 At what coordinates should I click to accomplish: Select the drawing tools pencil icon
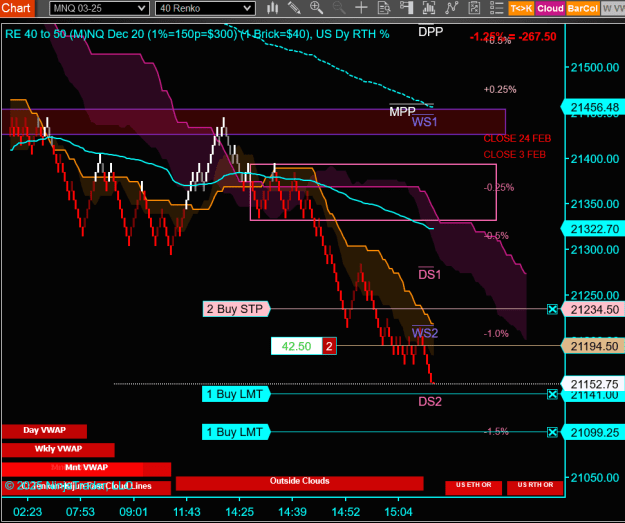[294, 8]
